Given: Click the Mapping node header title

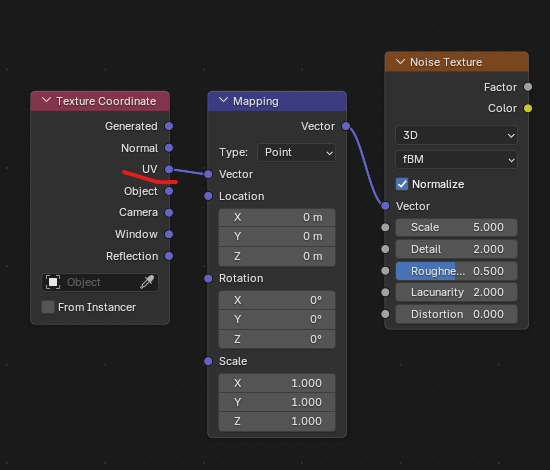Looking at the screenshot, I should [x=256, y=101].
